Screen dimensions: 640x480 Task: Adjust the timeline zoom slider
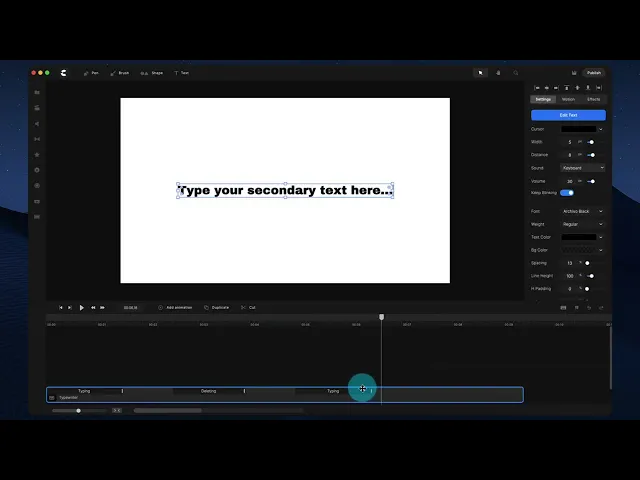79,411
